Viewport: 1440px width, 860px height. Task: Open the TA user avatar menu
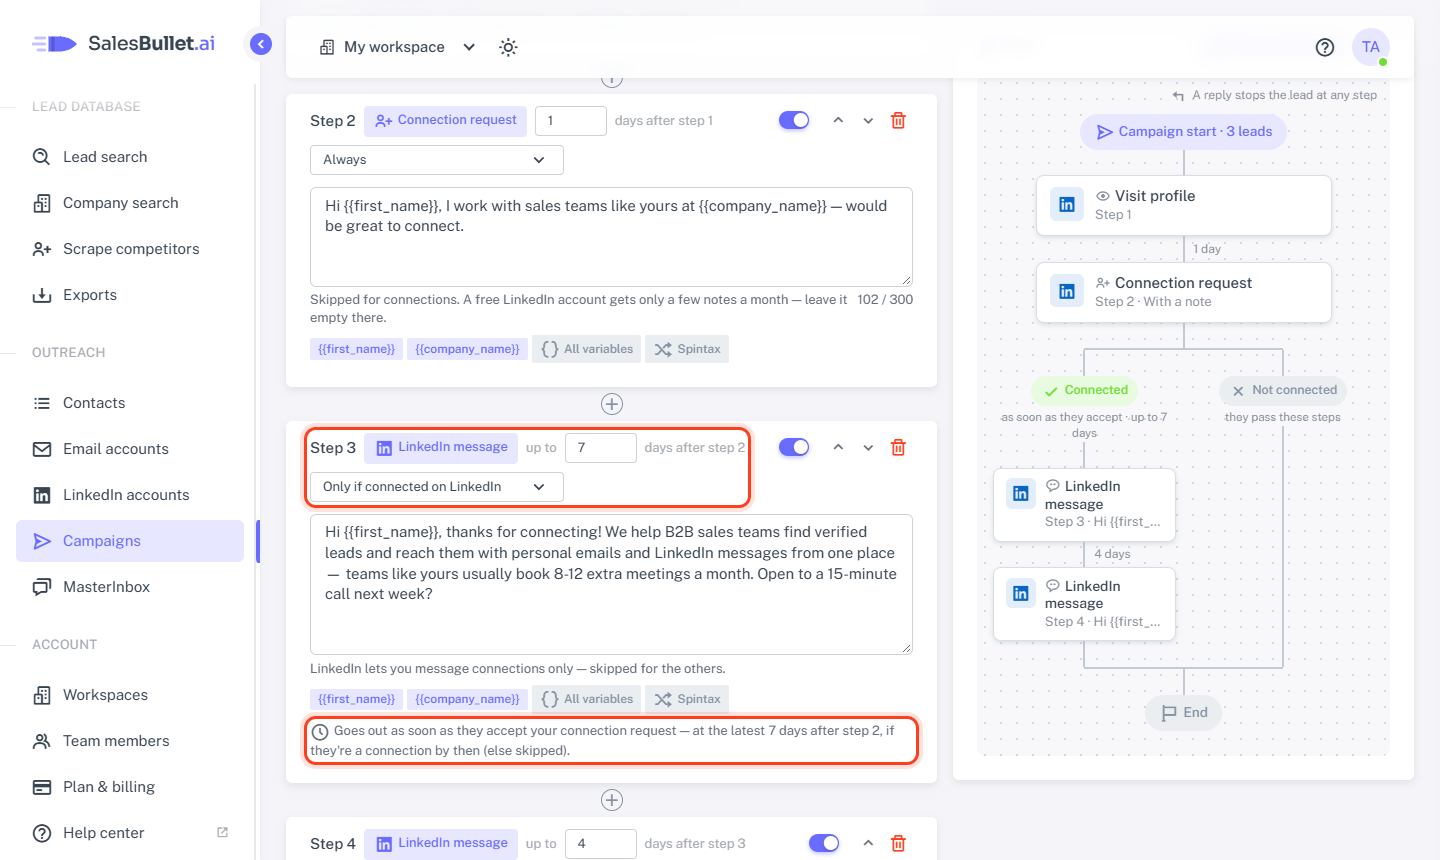[1371, 47]
